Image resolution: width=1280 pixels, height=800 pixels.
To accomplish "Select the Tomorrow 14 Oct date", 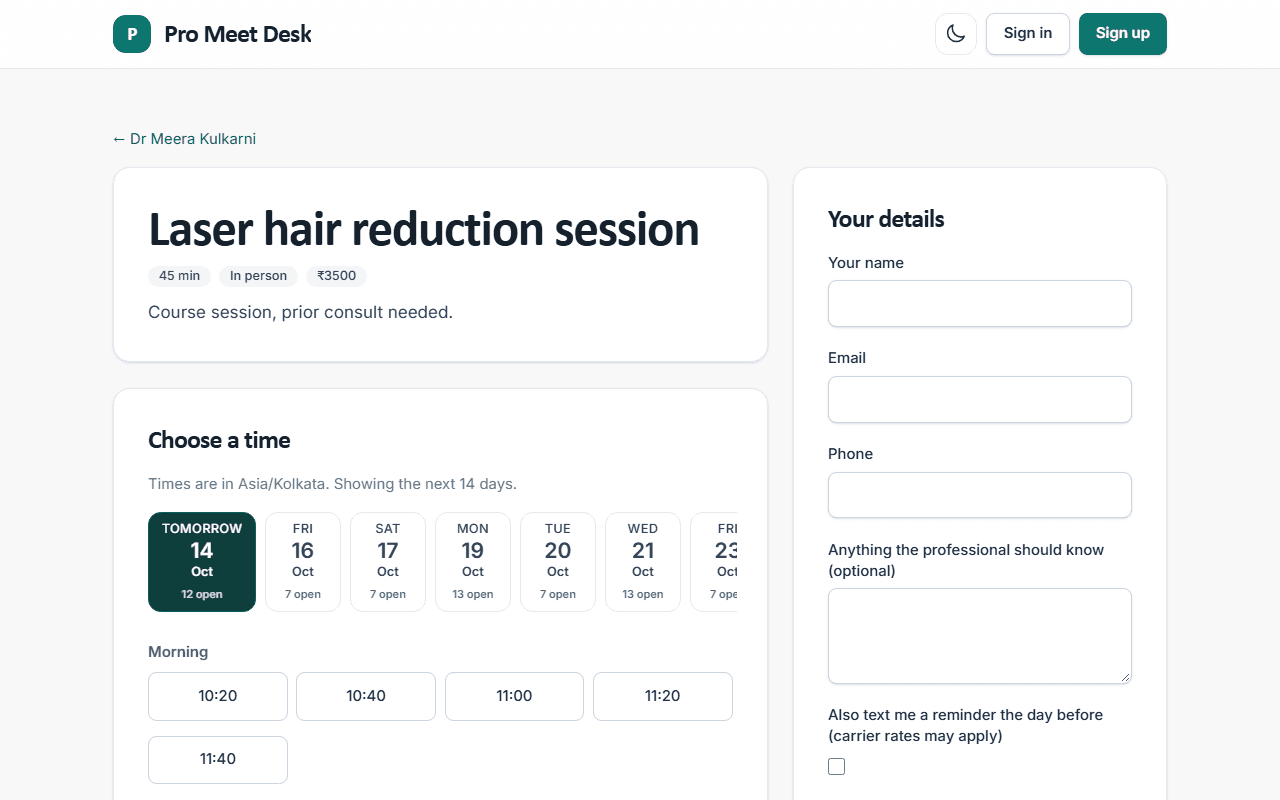I will [202, 562].
